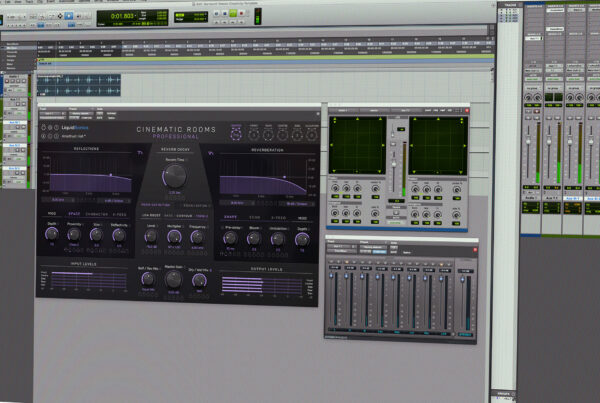Close the downmixer plugin window
Image resolution: width=600 pixels, height=403 pixels.
point(475,250)
